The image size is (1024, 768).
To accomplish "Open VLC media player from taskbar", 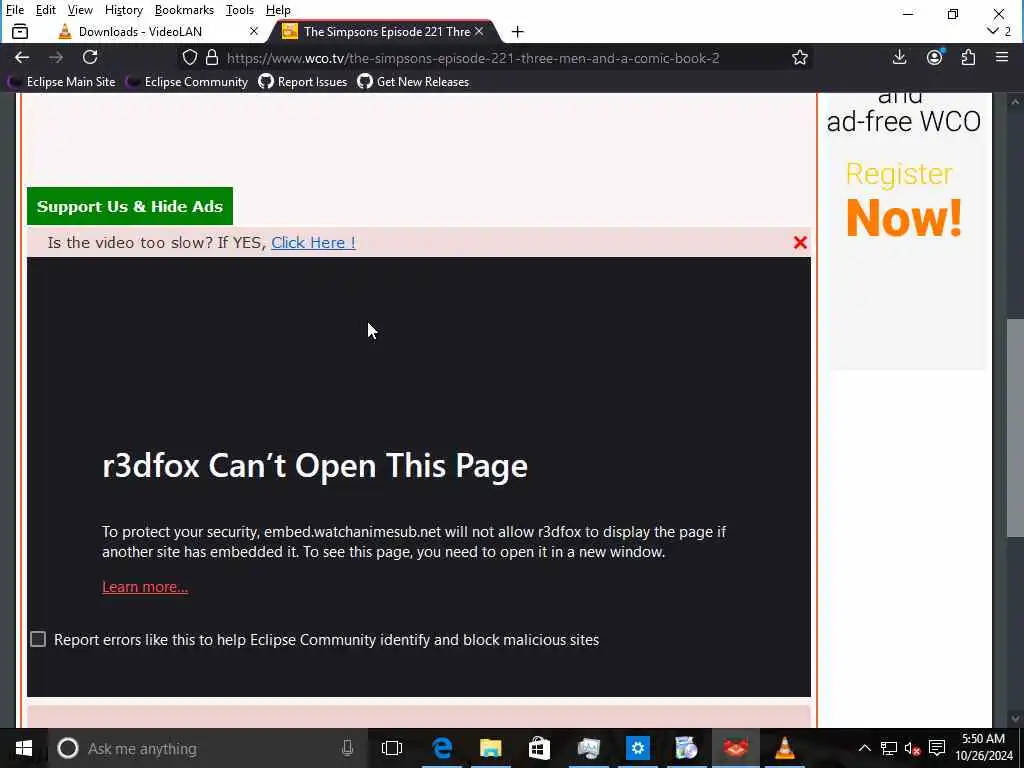I will coord(784,748).
